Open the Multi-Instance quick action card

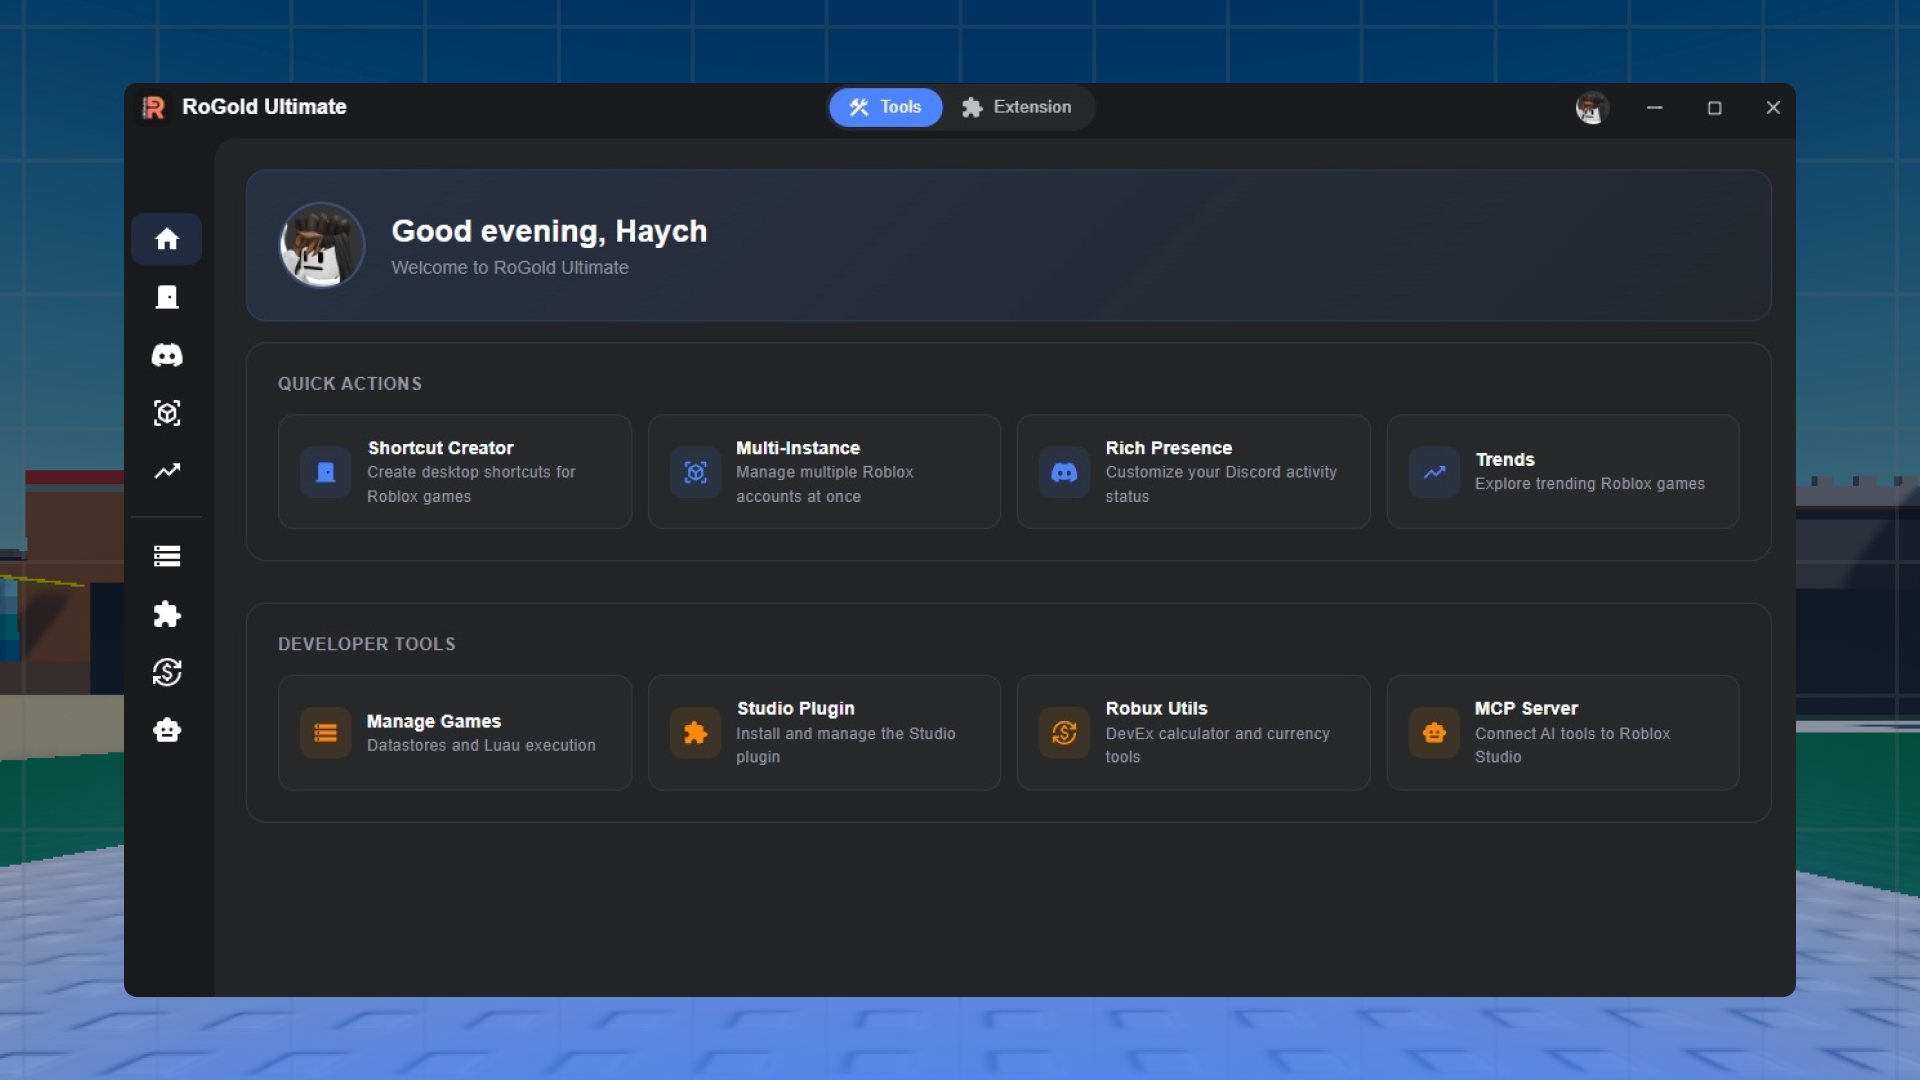(824, 472)
